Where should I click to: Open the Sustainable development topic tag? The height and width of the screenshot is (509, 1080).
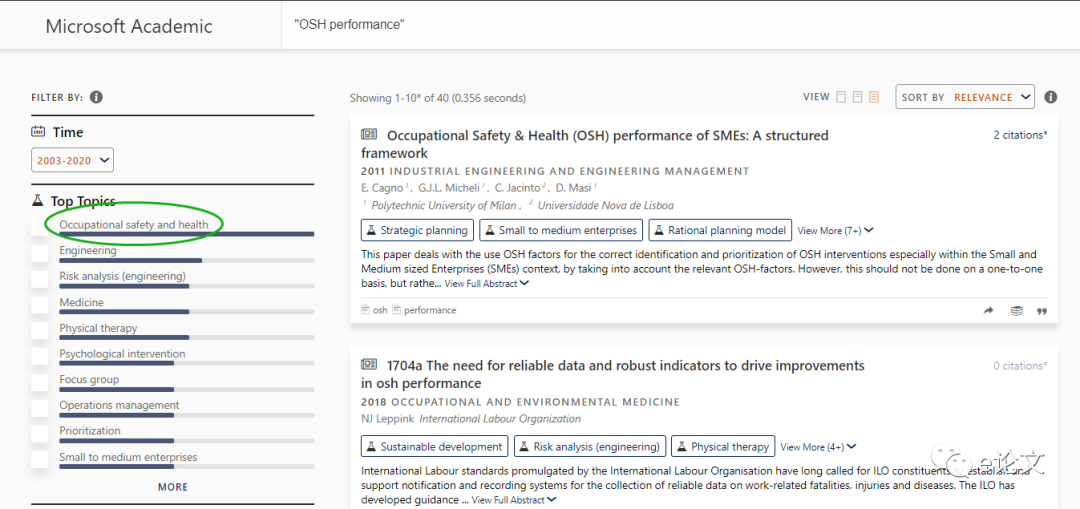pos(435,446)
